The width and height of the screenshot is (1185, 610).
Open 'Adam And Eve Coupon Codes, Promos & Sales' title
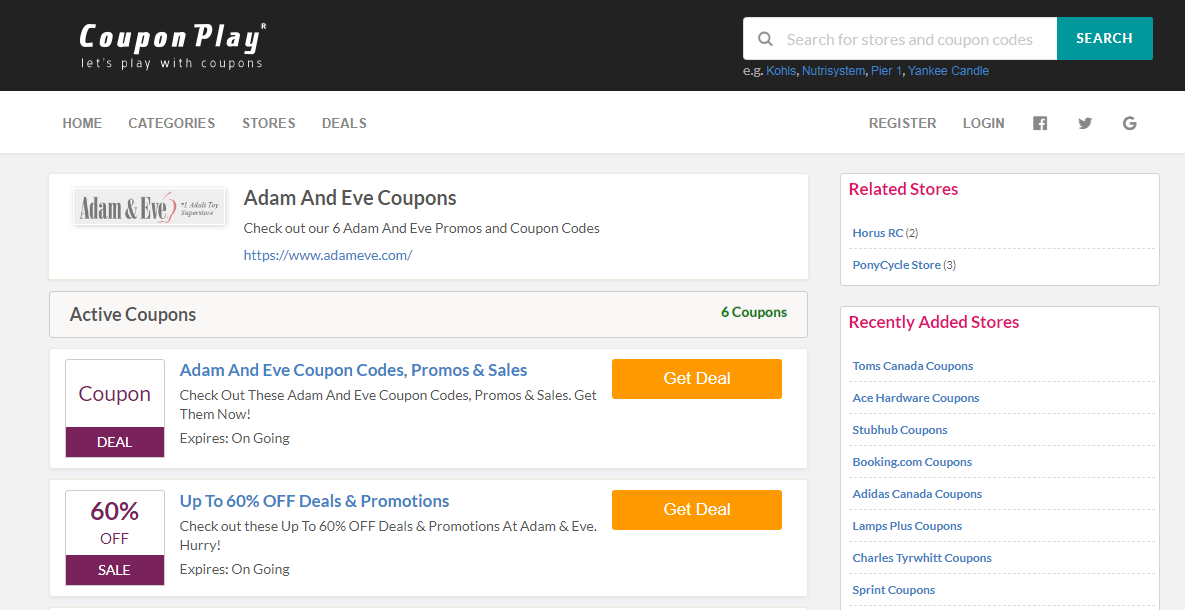353,370
